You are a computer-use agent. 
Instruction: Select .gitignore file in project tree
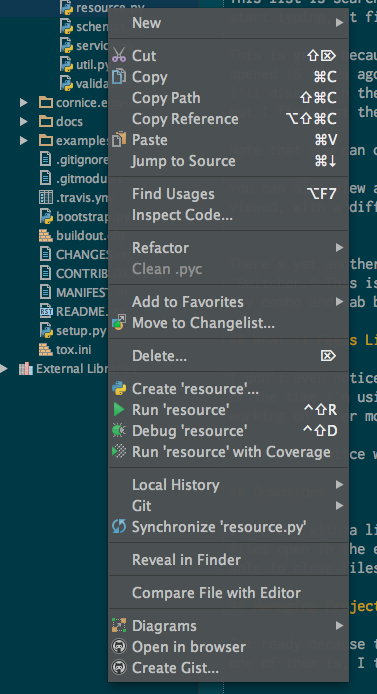pos(82,160)
